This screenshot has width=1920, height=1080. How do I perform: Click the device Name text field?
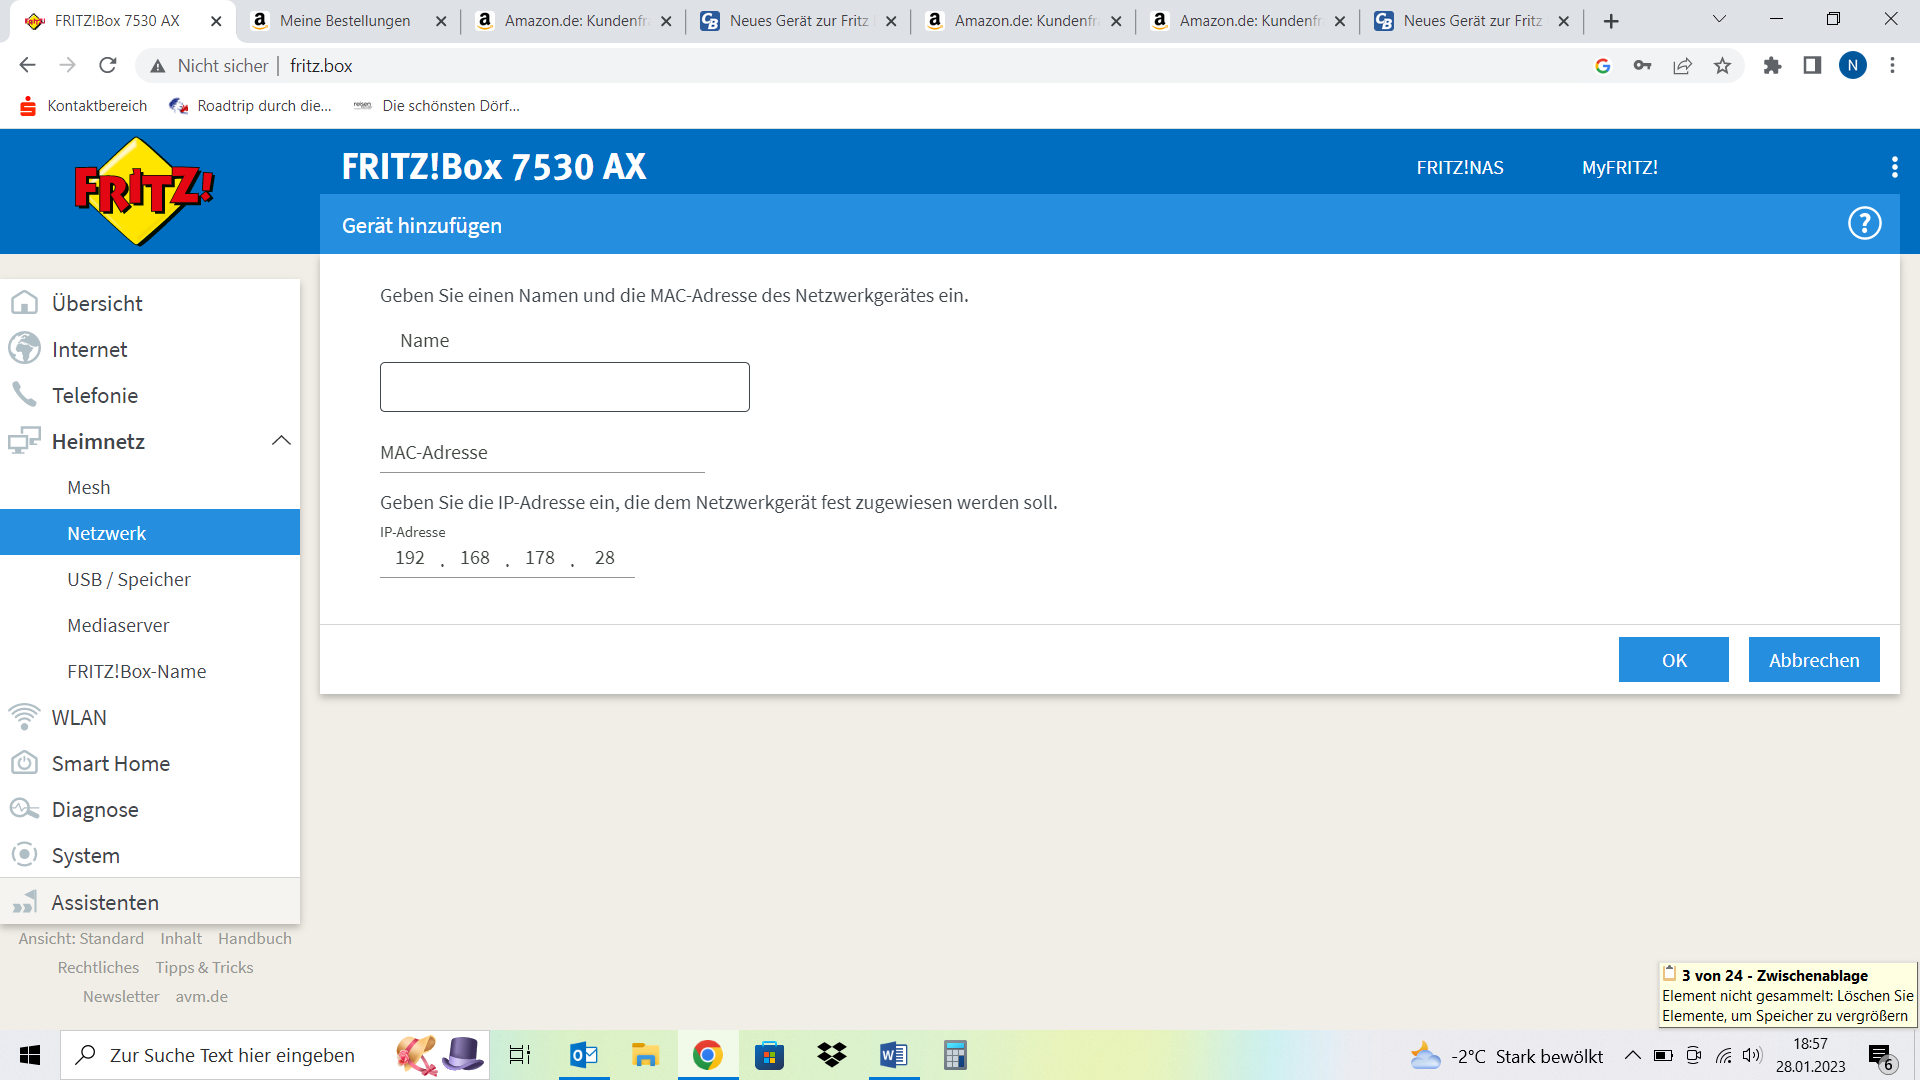tap(564, 387)
